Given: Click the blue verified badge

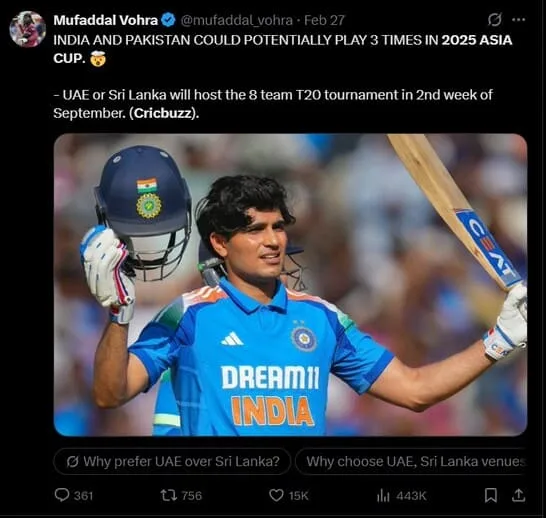Looking at the screenshot, I should [x=169, y=20].
